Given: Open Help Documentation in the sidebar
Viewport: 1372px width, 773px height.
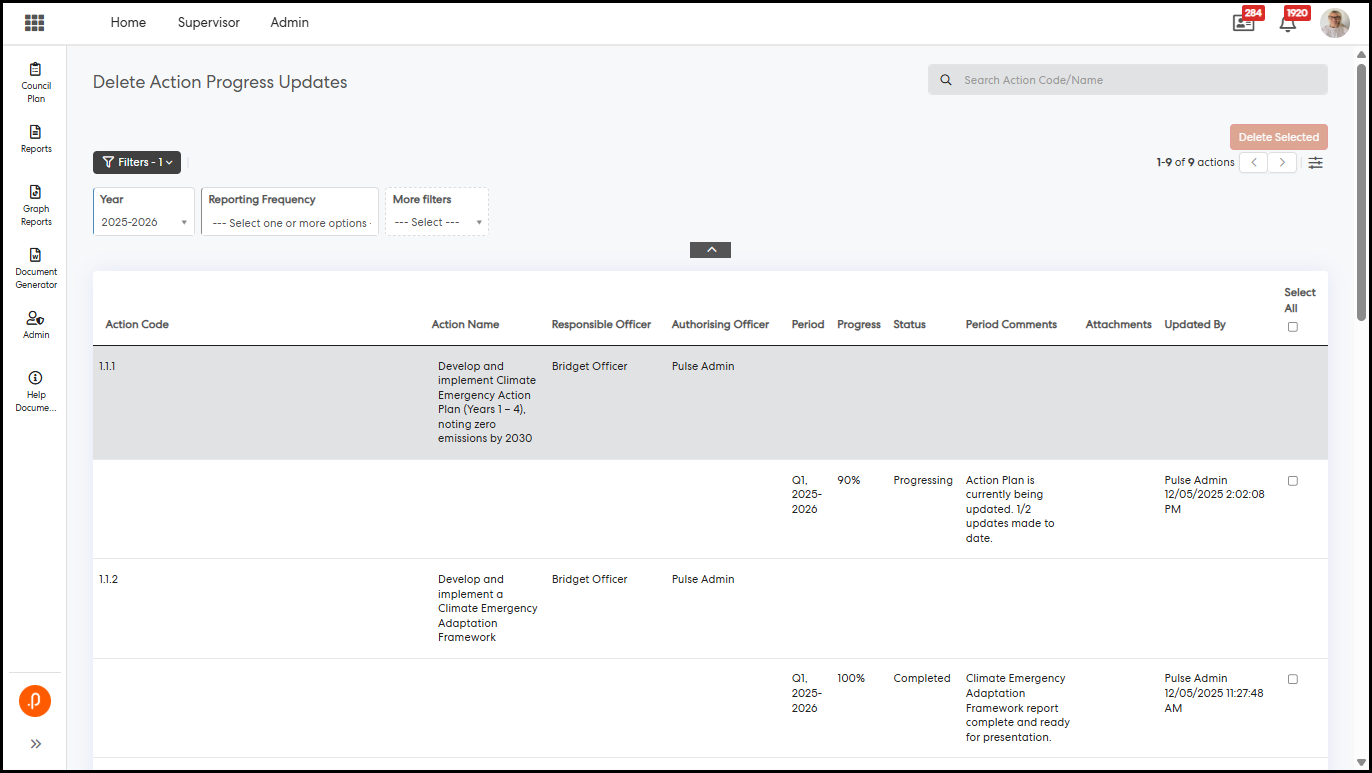Looking at the screenshot, I should [36, 389].
